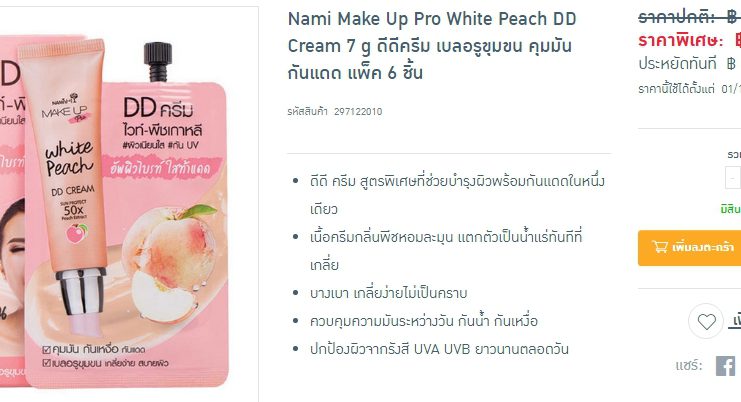Click the Make Up Pro logo on tube
This screenshot has width=741, height=402.
click(x=65, y=110)
